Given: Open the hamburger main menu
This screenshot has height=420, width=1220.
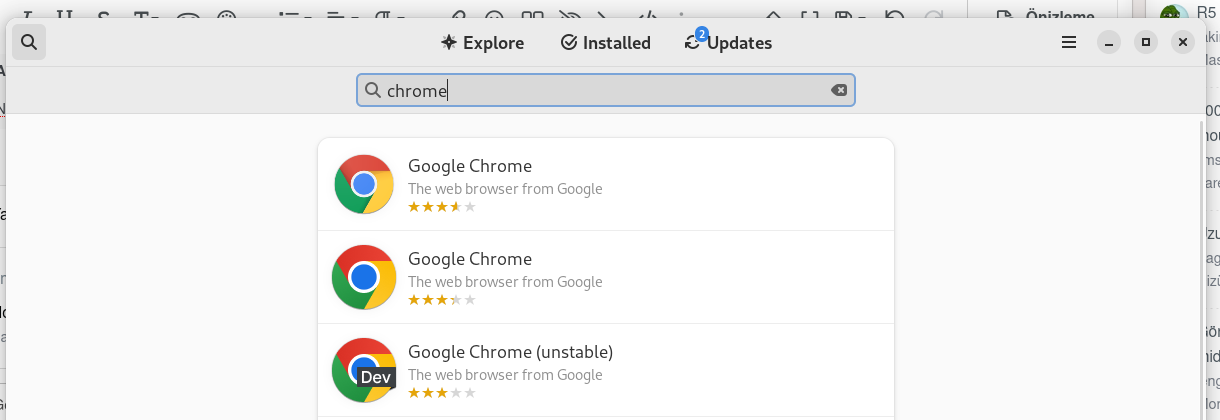Looking at the screenshot, I should [1069, 42].
